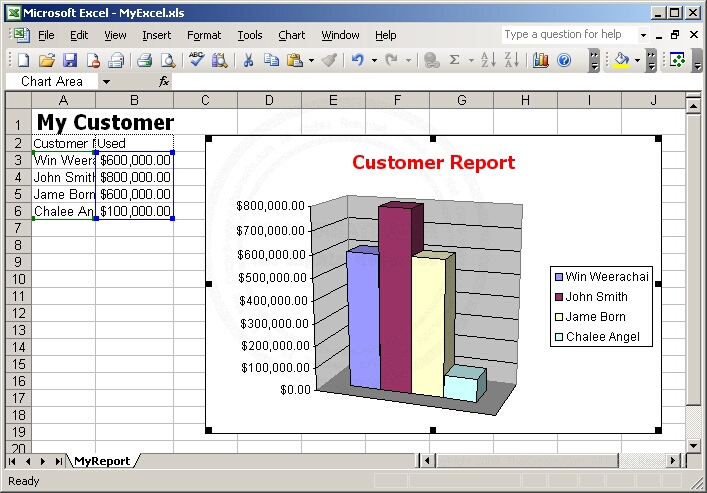
Task: Go to next sheet tab arrow
Action: (x=43, y=461)
